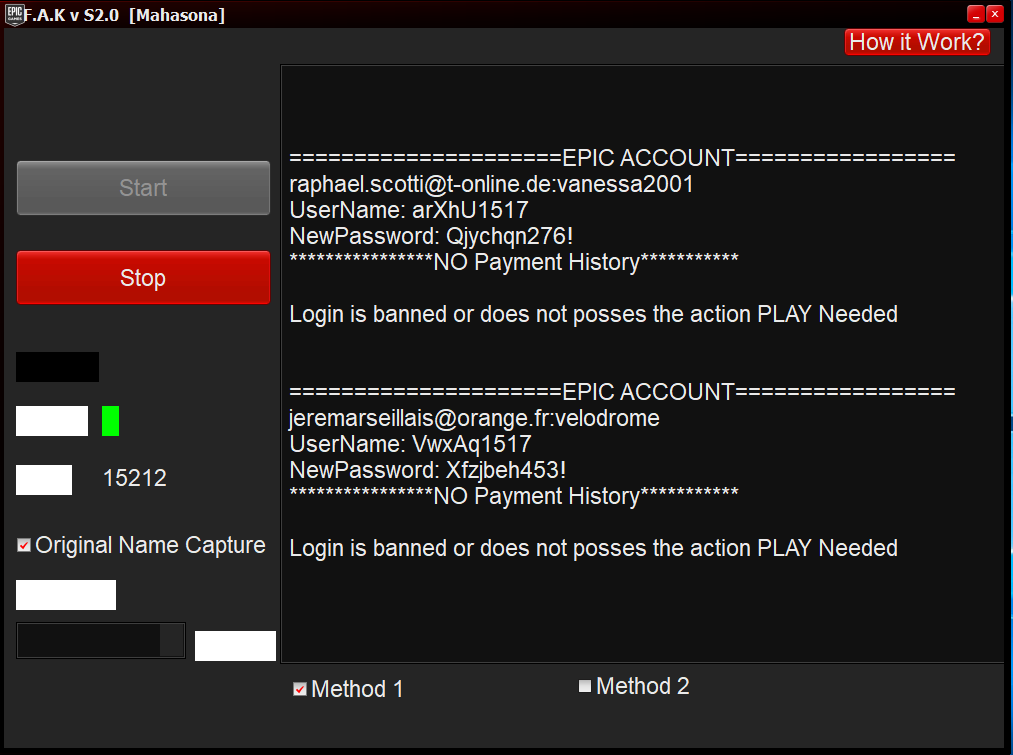Viewport: 1013px width, 755px height.
Task: Toggle the Method 1 checkbox
Action: click(x=300, y=689)
